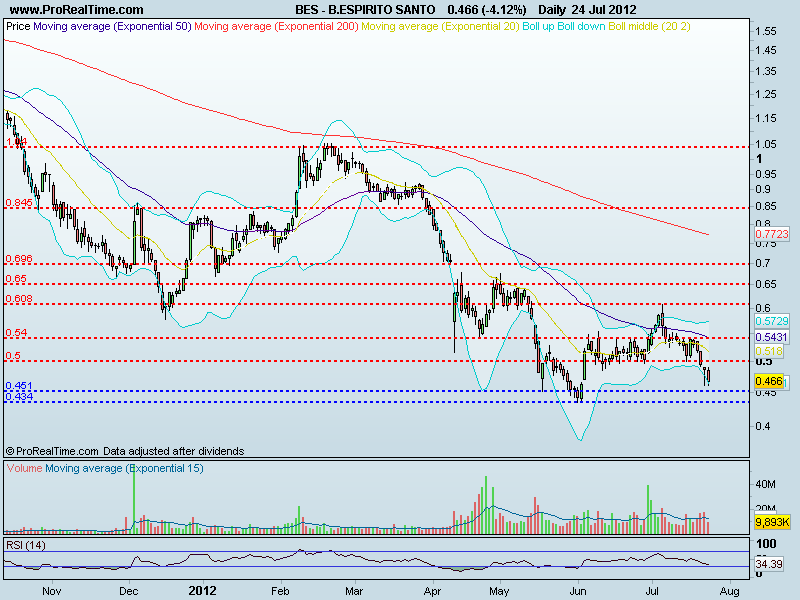Click the Jun label on time axis
The width and height of the screenshot is (800, 600).
tap(578, 591)
